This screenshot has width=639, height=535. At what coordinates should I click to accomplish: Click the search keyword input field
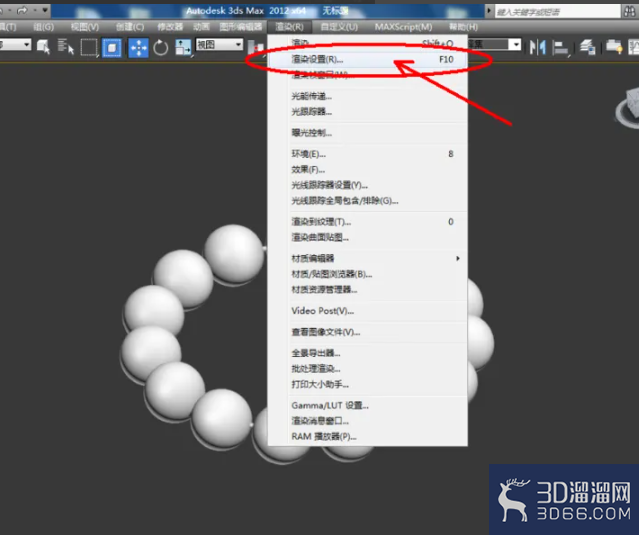coord(557,12)
